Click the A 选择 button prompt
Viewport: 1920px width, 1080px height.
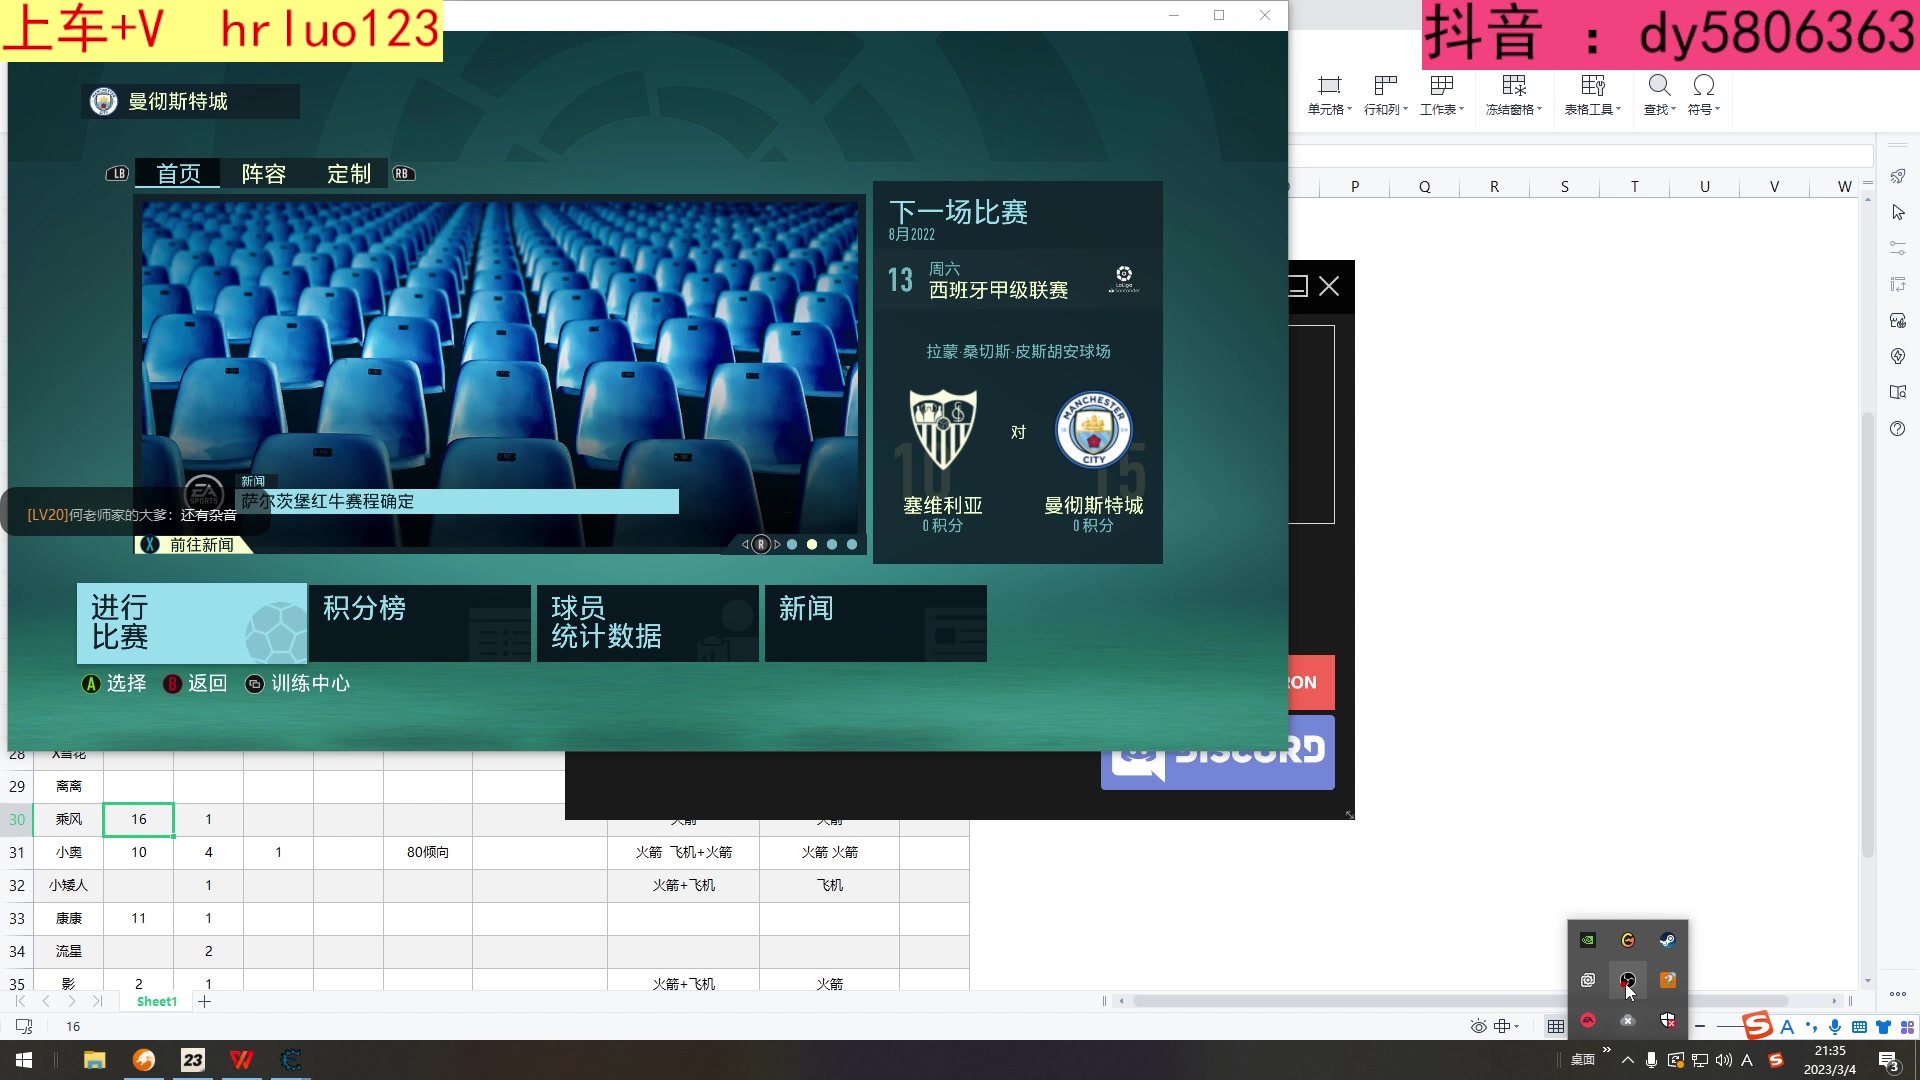114,683
